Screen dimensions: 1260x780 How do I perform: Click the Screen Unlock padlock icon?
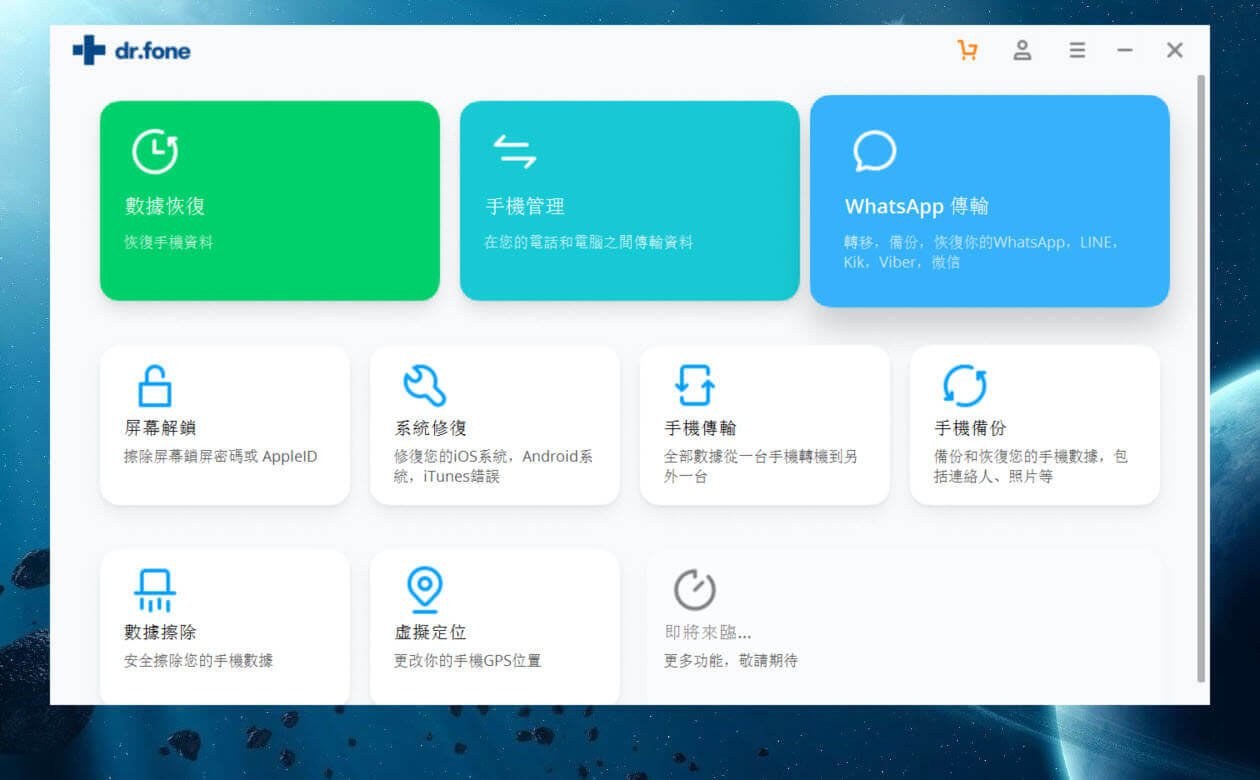155,385
